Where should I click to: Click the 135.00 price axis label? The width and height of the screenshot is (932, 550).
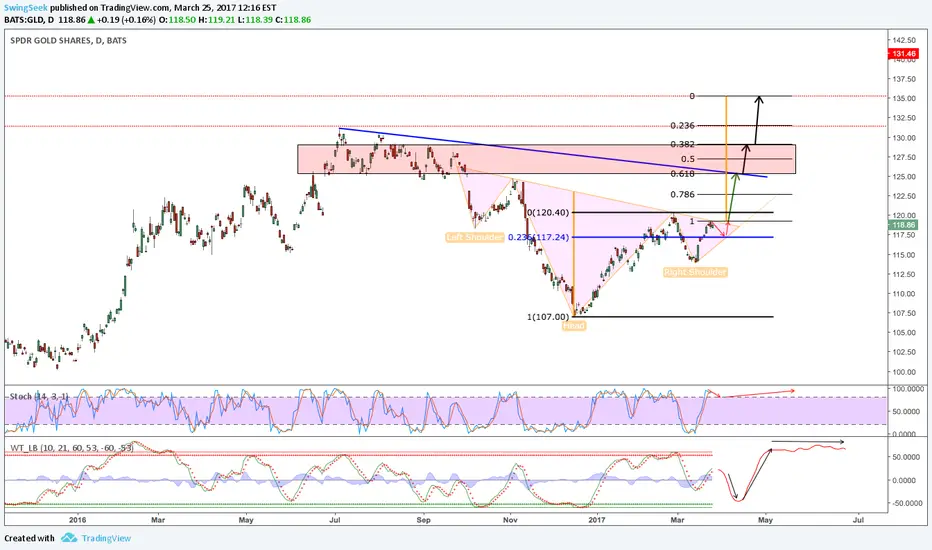903,99
